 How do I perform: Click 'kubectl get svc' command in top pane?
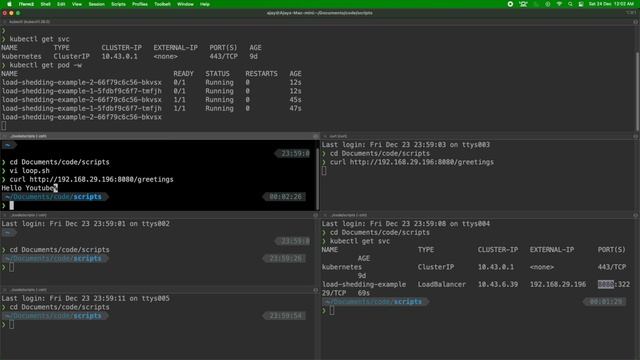click(39, 39)
